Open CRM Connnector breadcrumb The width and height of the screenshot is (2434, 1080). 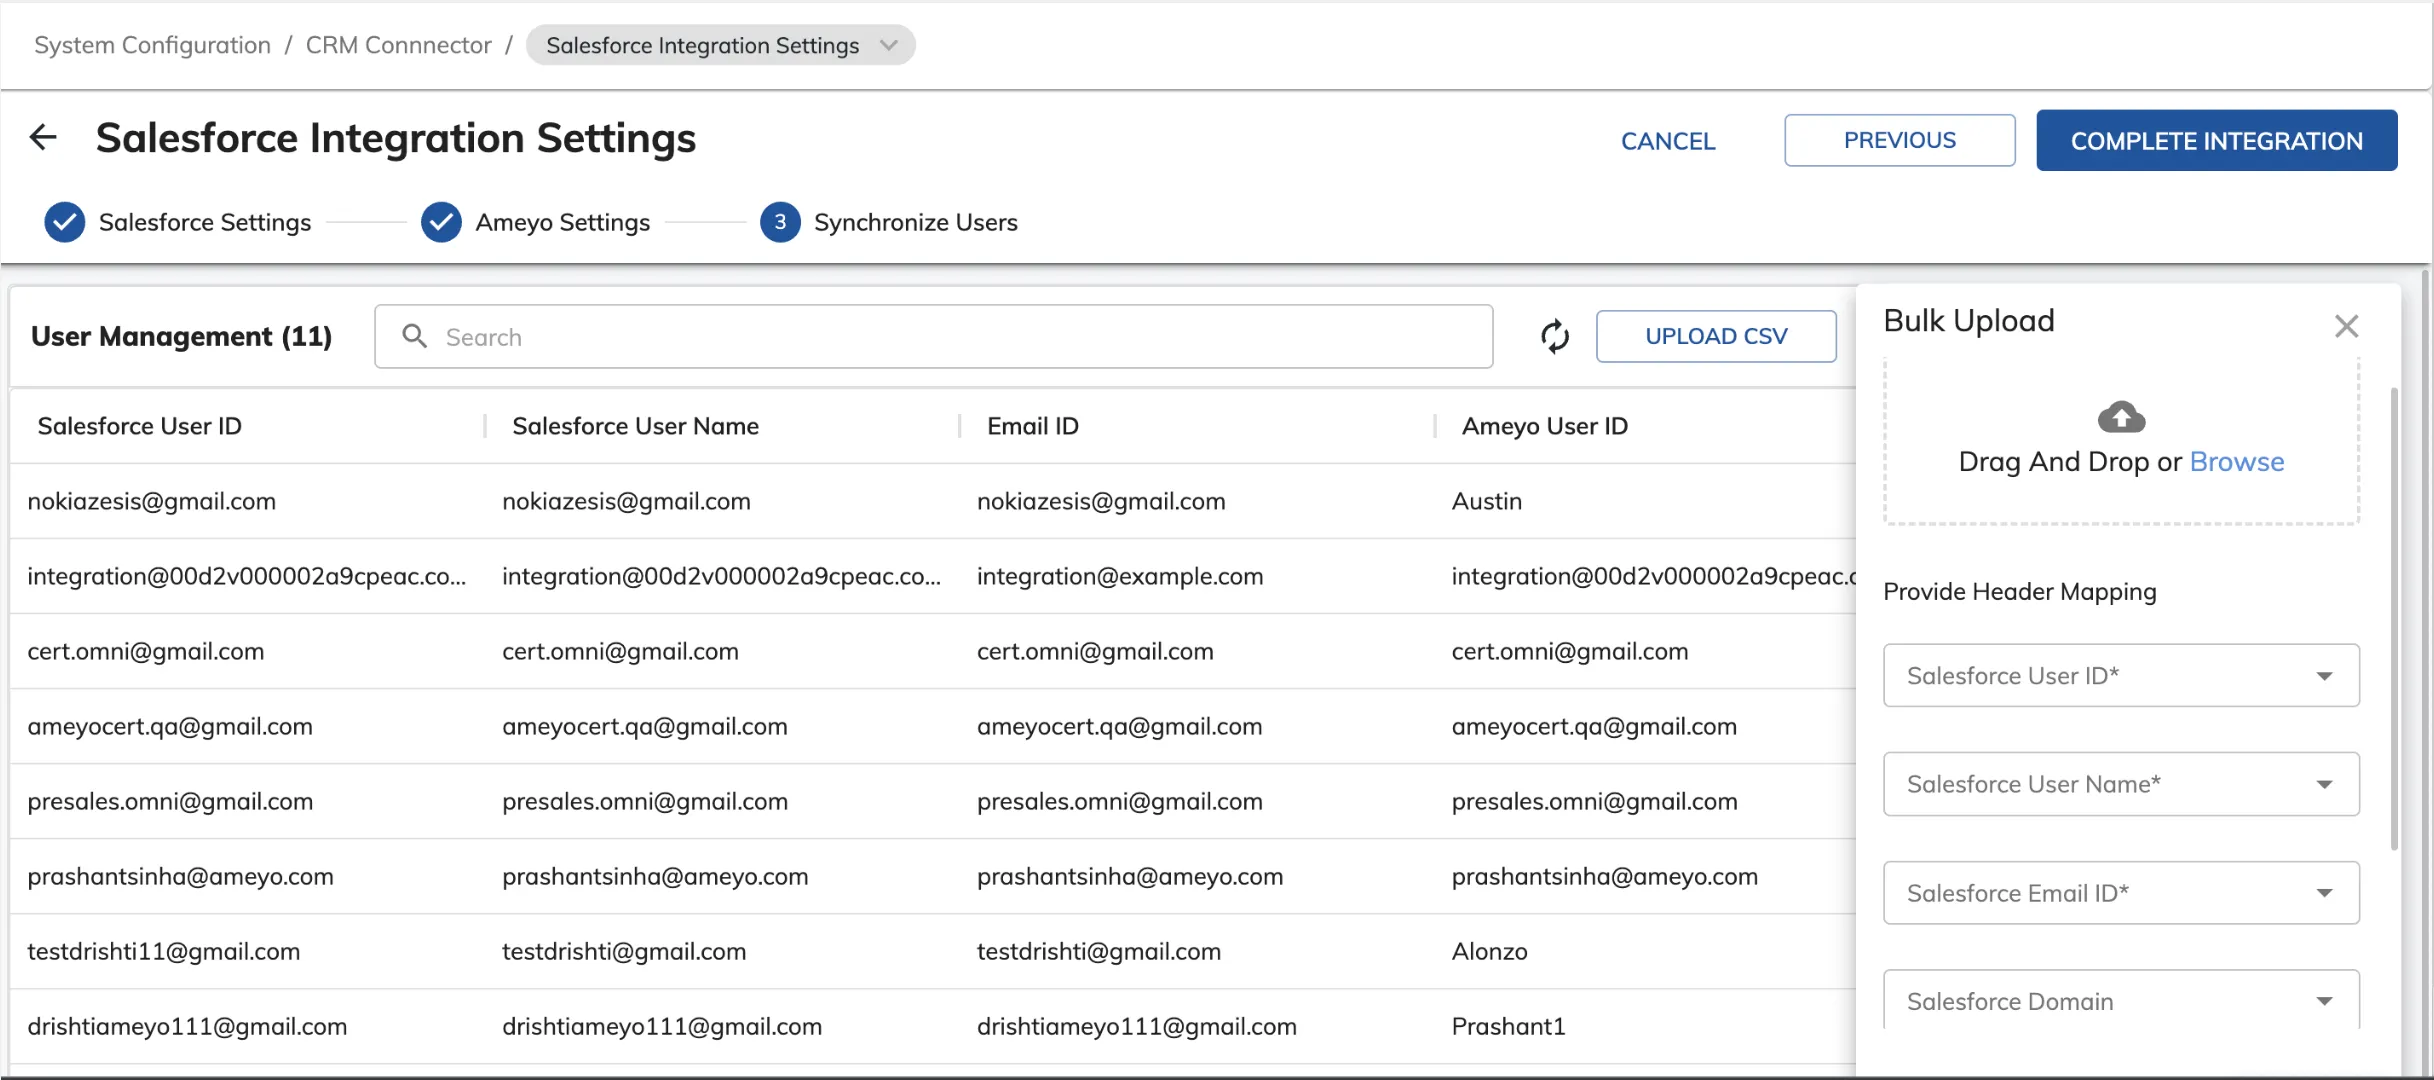point(398,45)
